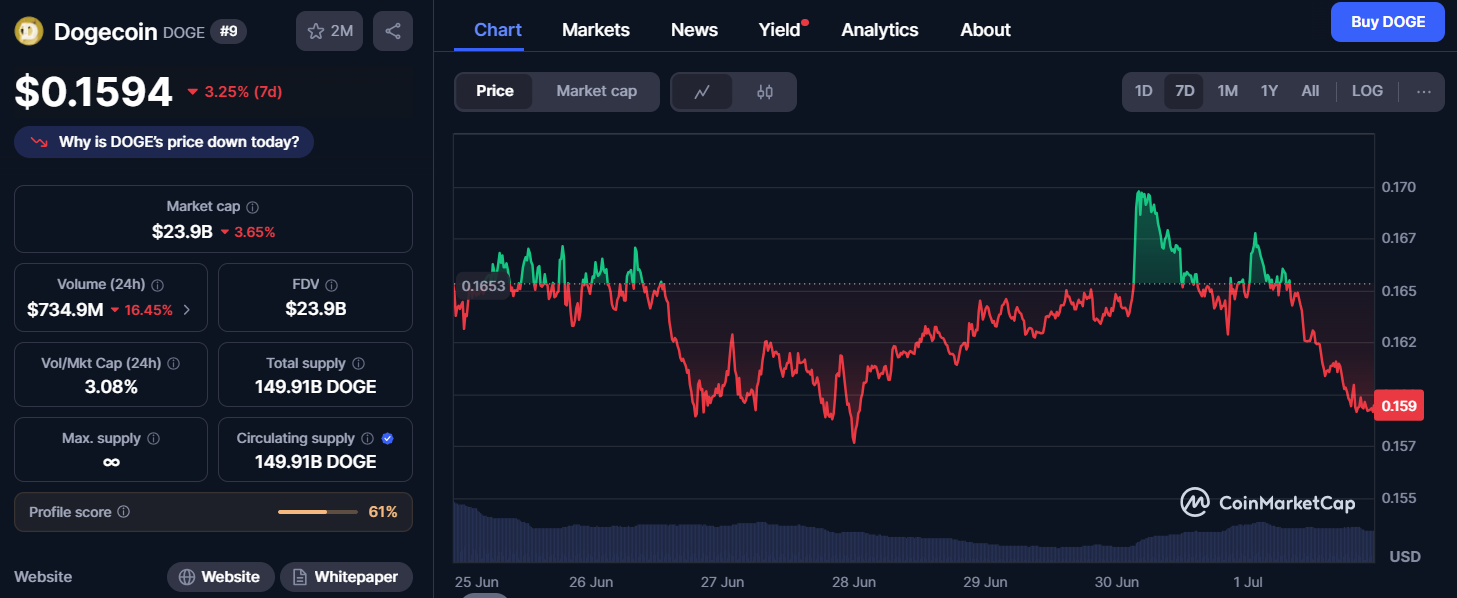The width and height of the screenshot is (1457, 598).
Task: Open the Analytics tab
Action: pos(880,30)
